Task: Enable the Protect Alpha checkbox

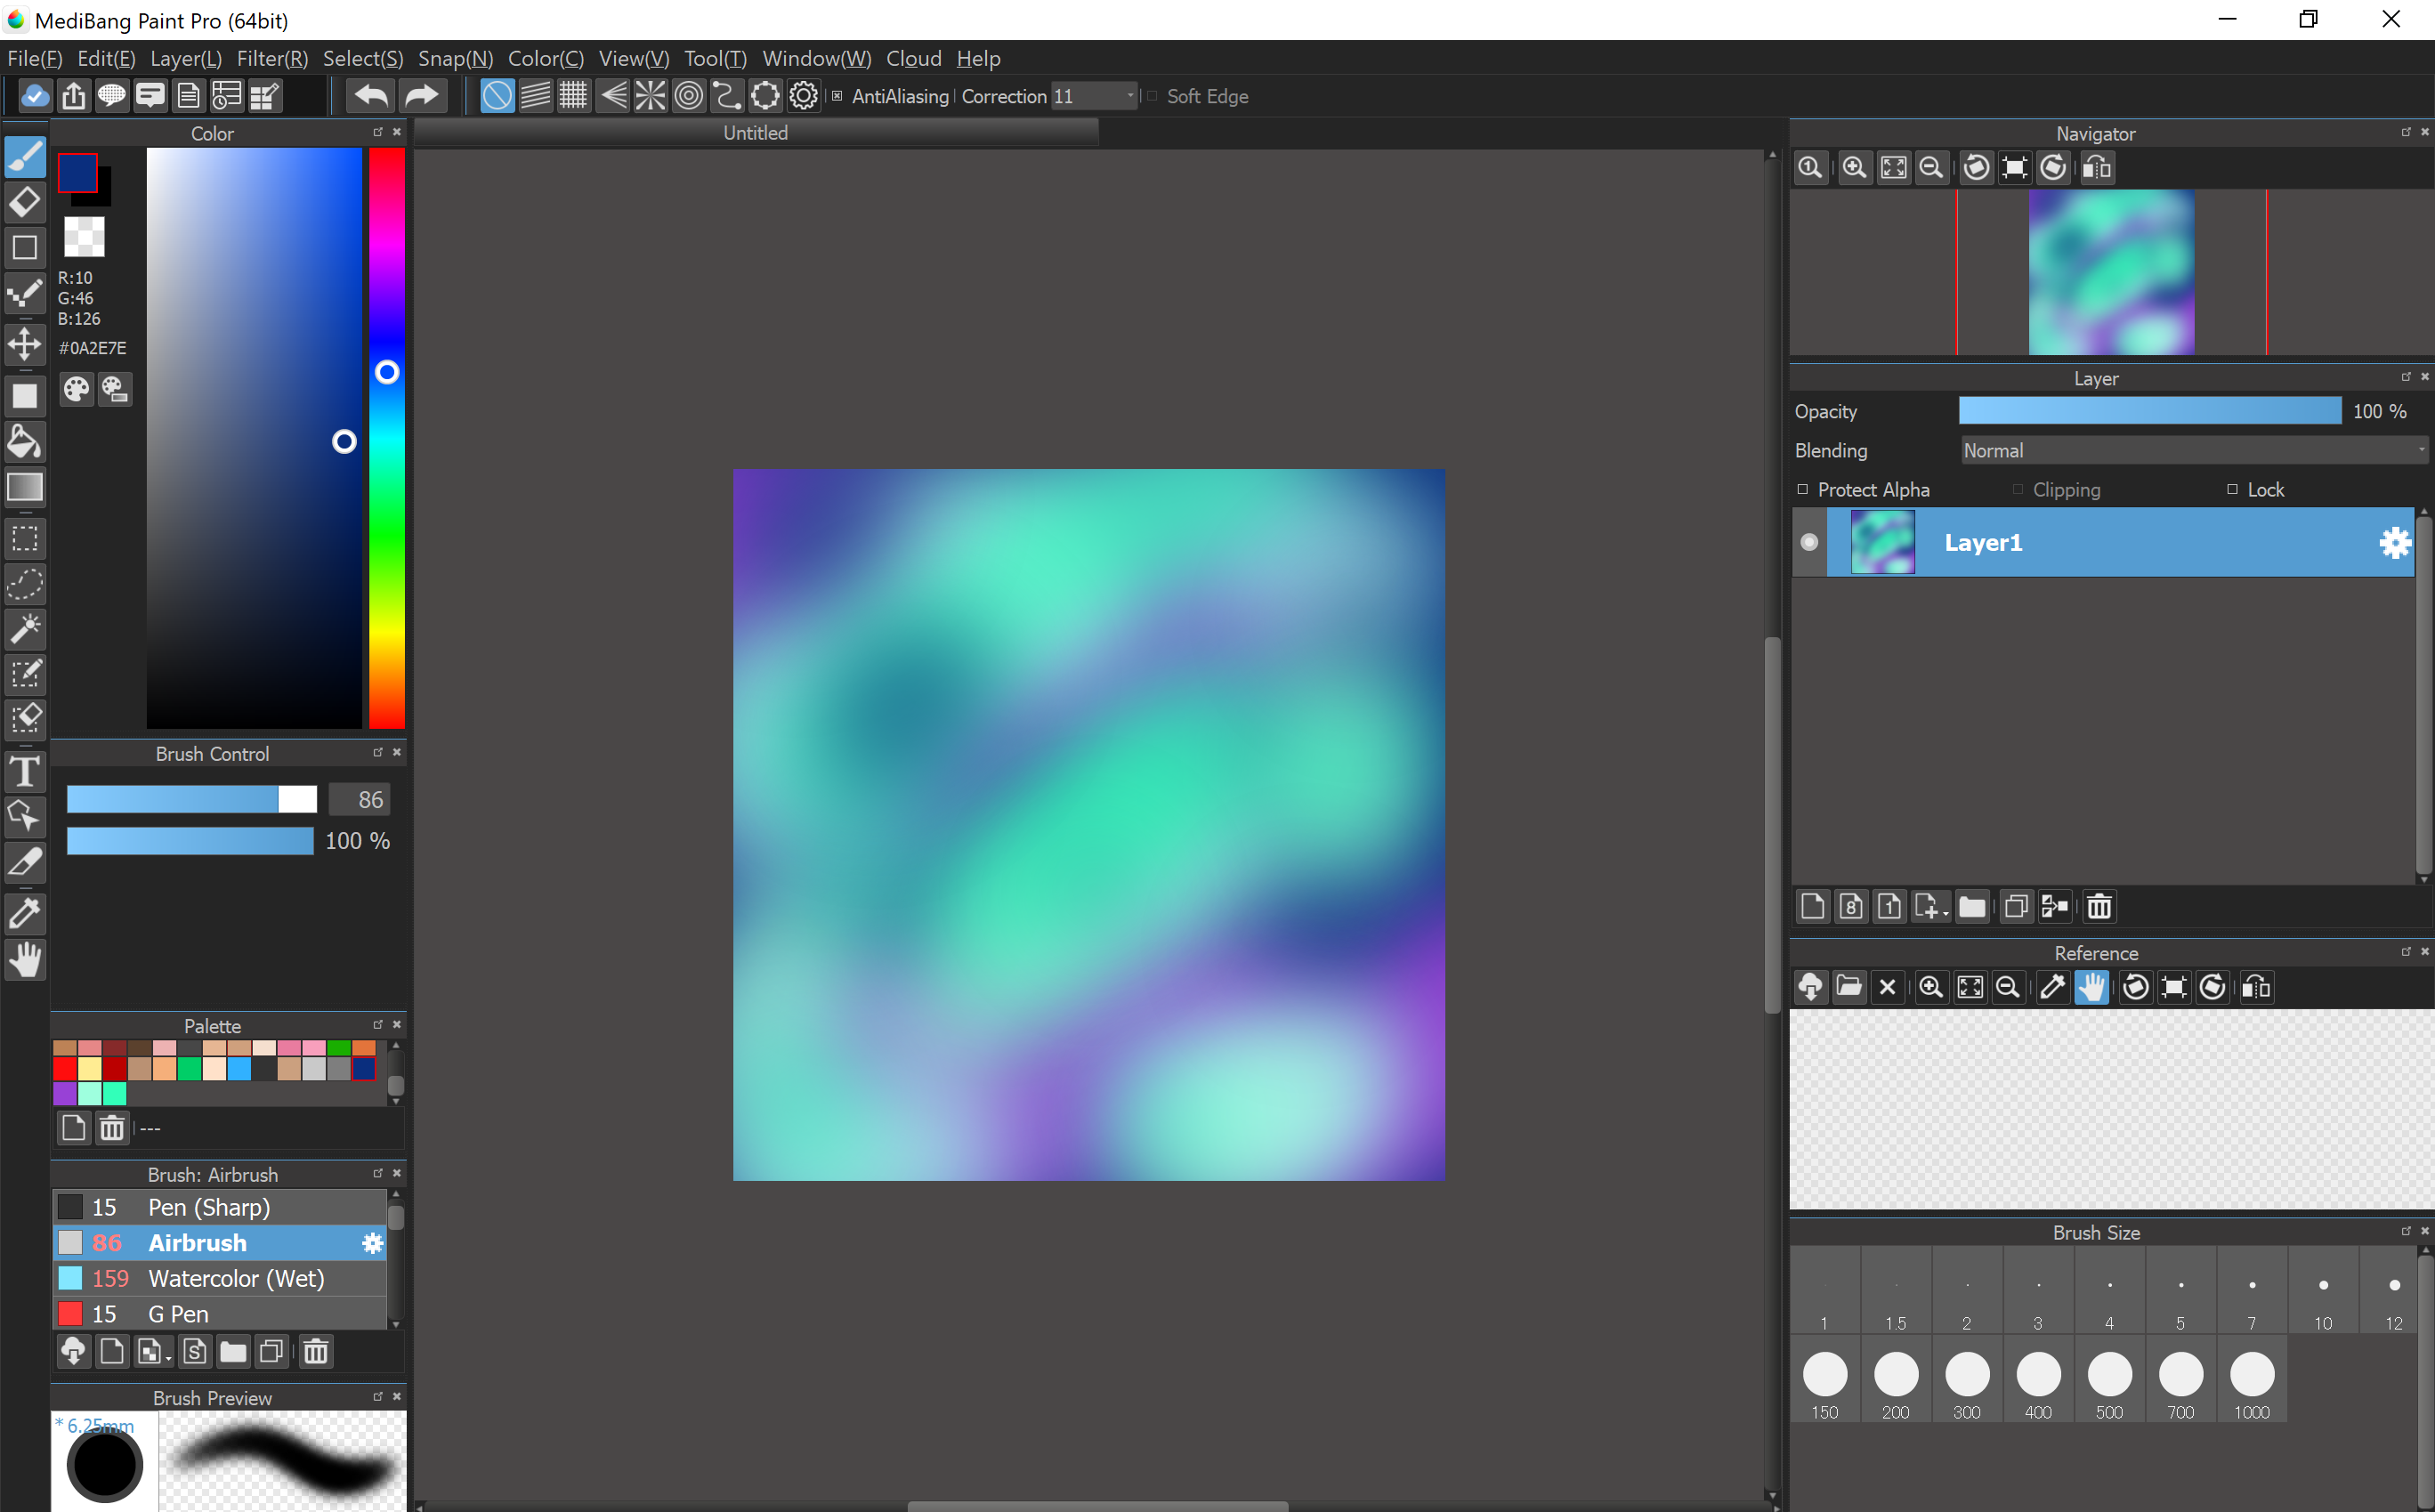Action: click(1803, 489)
